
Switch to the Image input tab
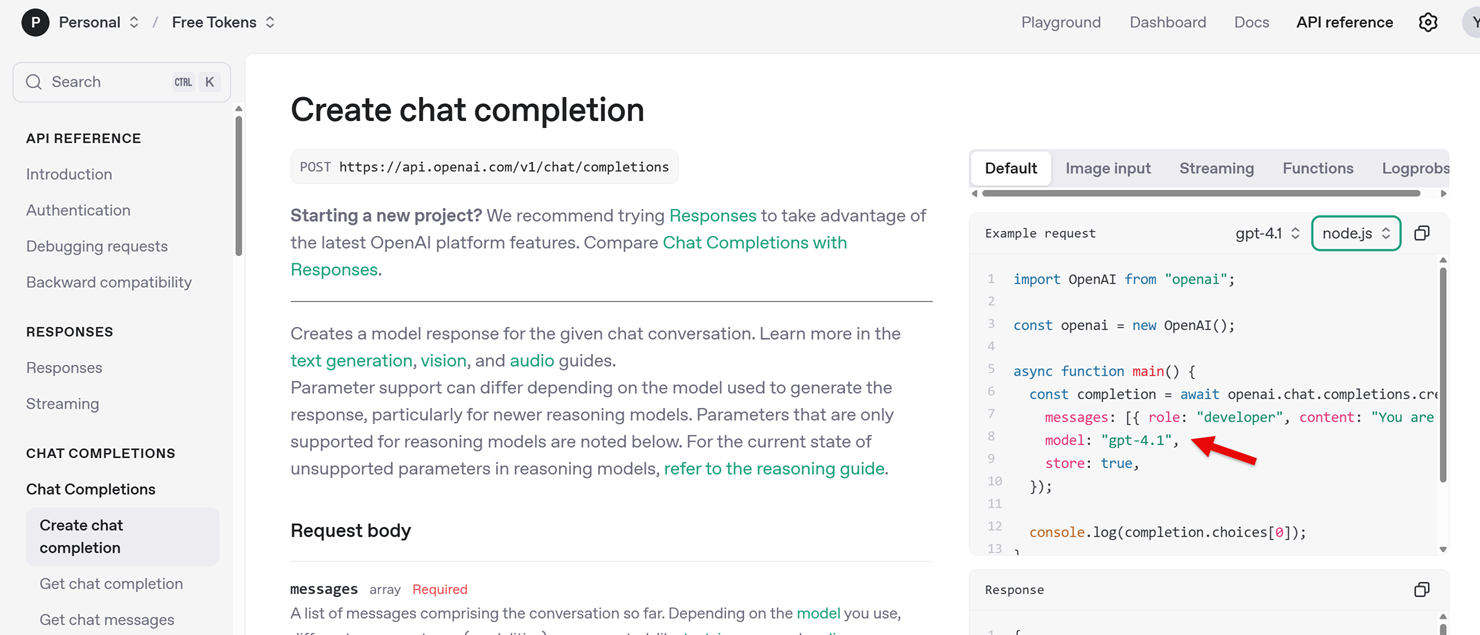[1108, 168]
